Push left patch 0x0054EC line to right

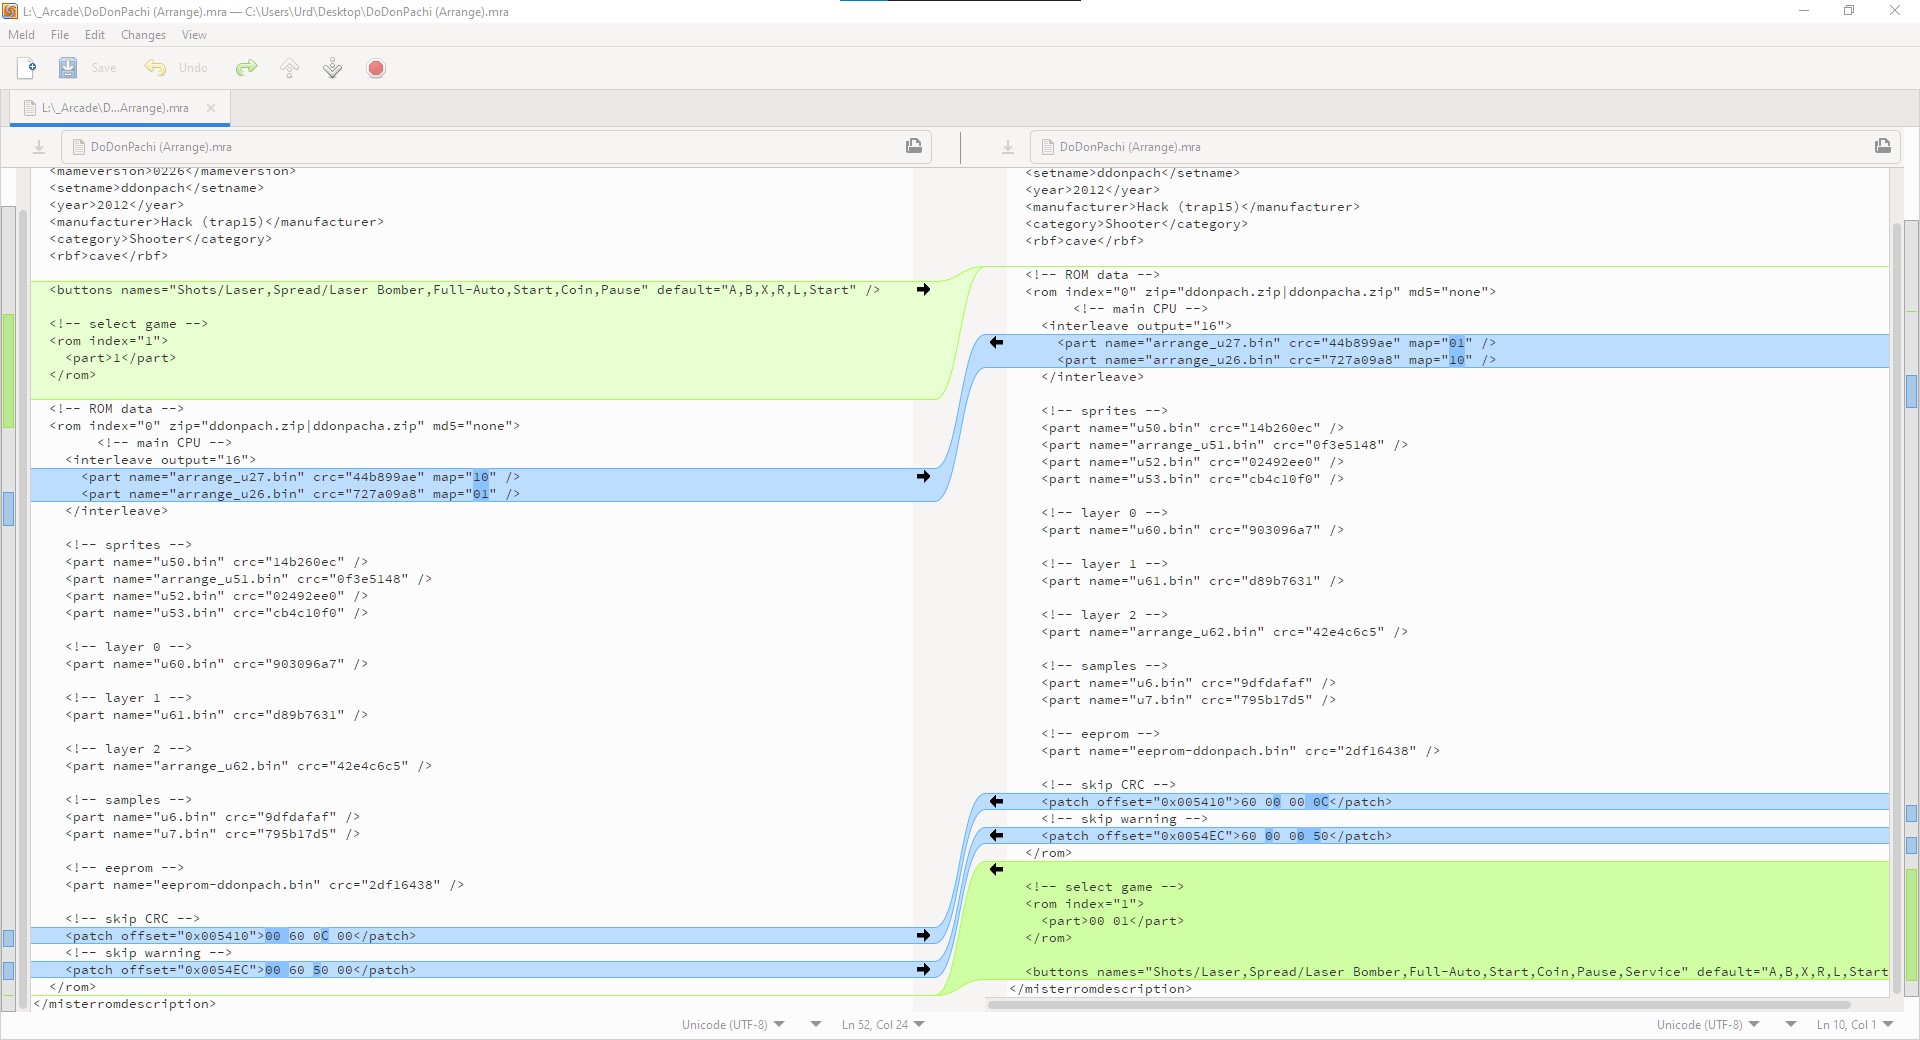923,969
